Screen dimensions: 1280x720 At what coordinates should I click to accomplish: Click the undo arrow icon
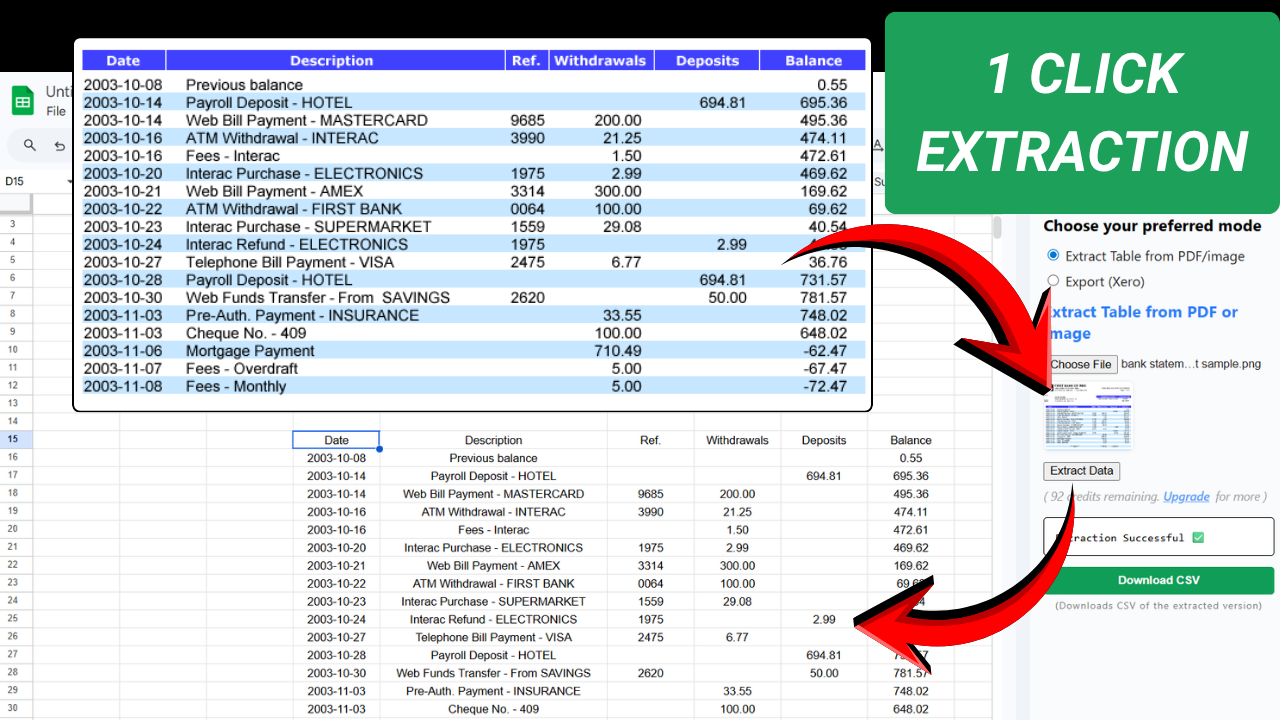60,146
